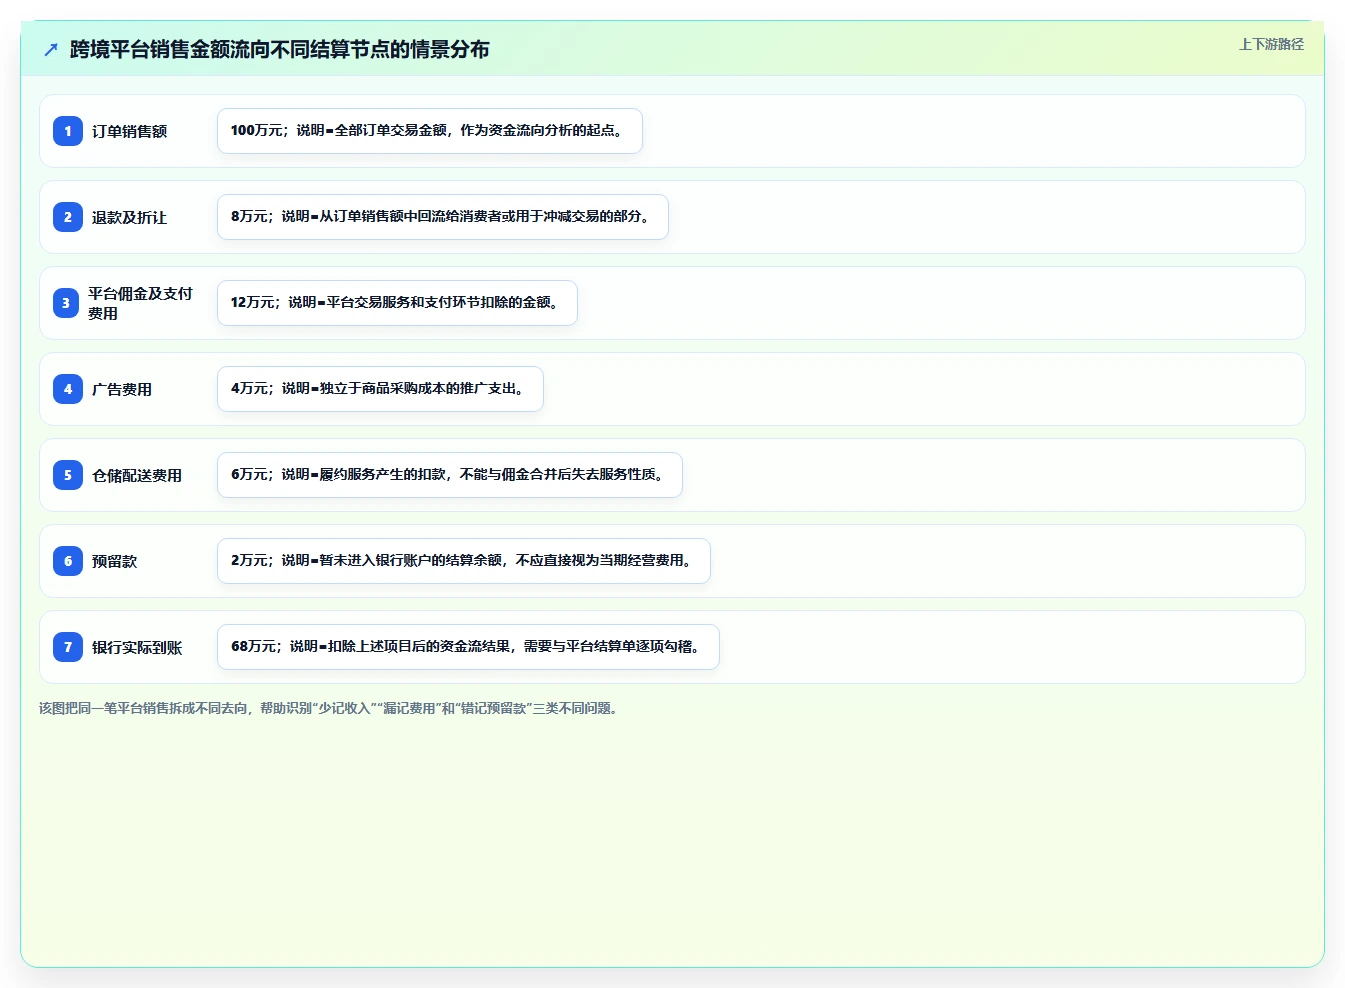Click the number 4 badge for 广告费用
1345x988 pixels.
(67, 389)
